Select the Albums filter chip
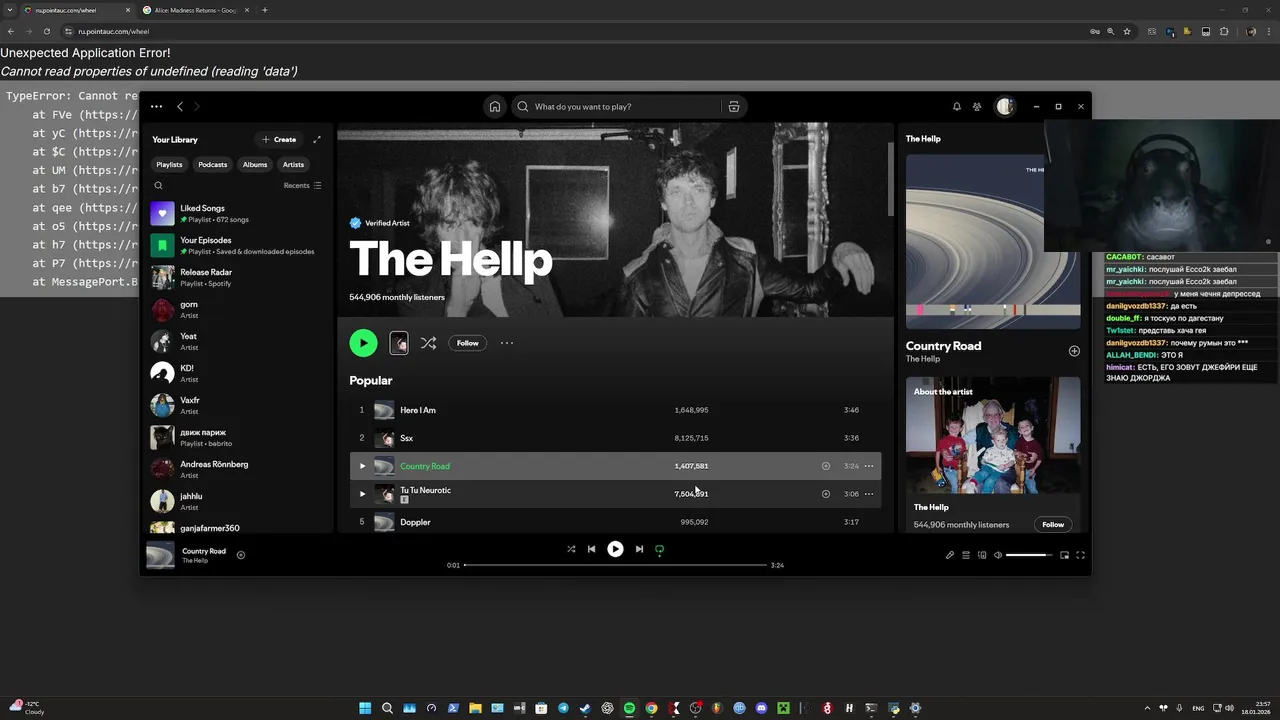This screenshot has height=720, width=1280. [x=255, y=164]
